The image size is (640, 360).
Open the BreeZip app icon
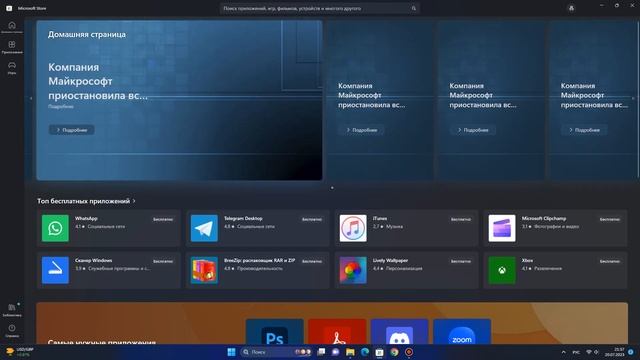(x=204, y=270)
